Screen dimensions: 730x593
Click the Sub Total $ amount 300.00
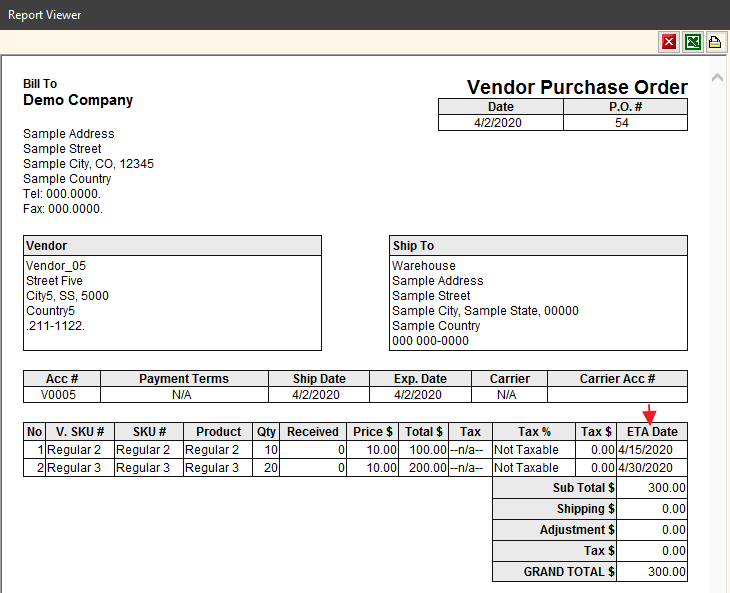tap(652, 488)
